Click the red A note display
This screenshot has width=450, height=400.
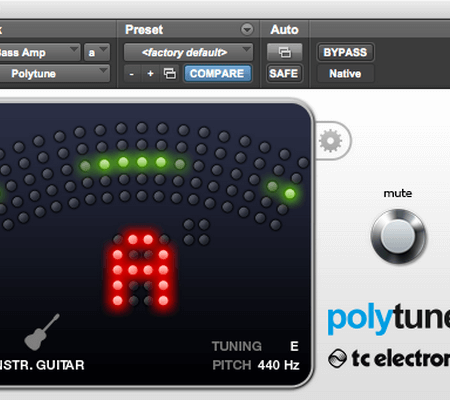140,271
